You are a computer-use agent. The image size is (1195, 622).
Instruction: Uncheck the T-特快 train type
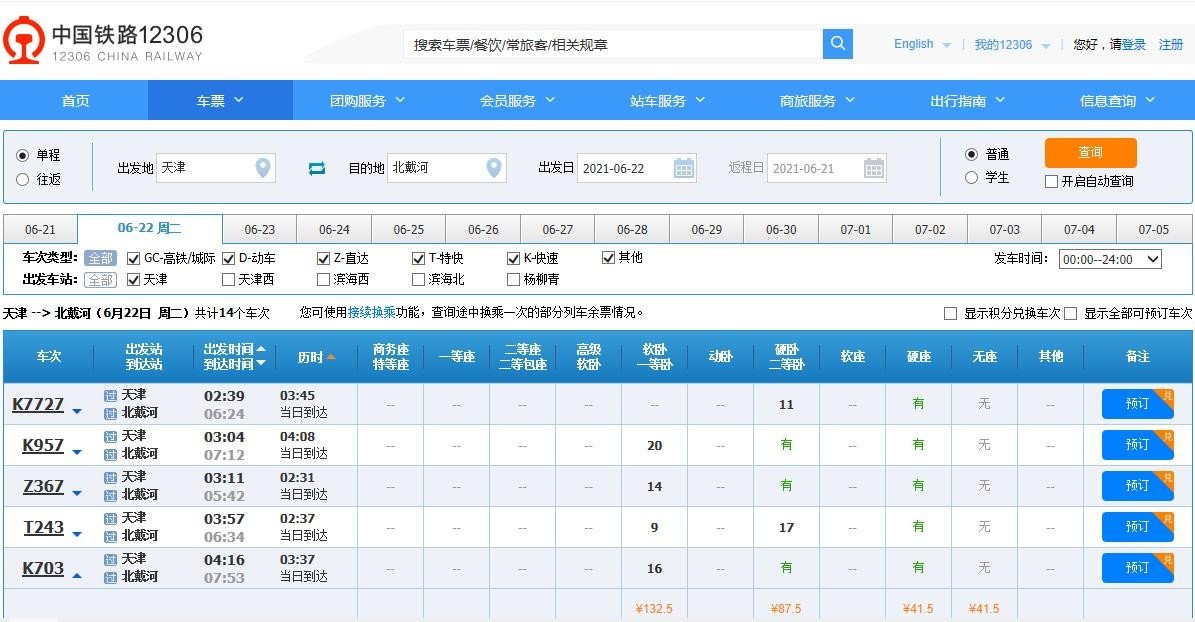[418, 258]
